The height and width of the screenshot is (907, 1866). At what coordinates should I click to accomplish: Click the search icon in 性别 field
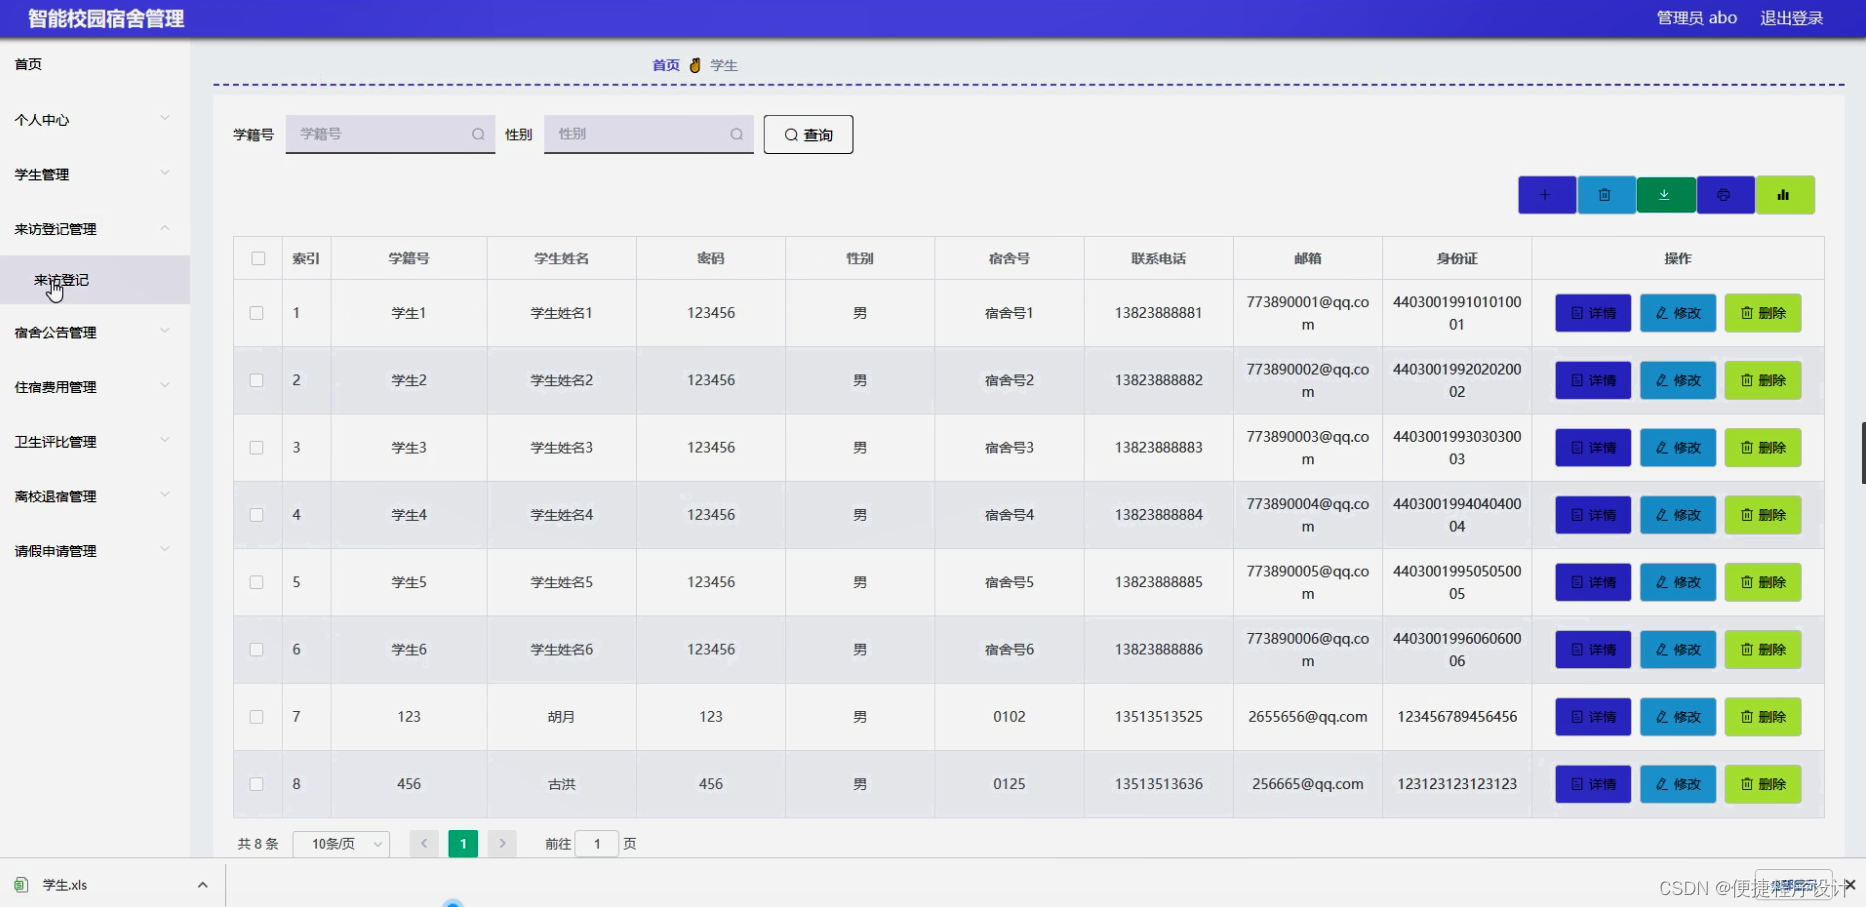tap(737, 134)
